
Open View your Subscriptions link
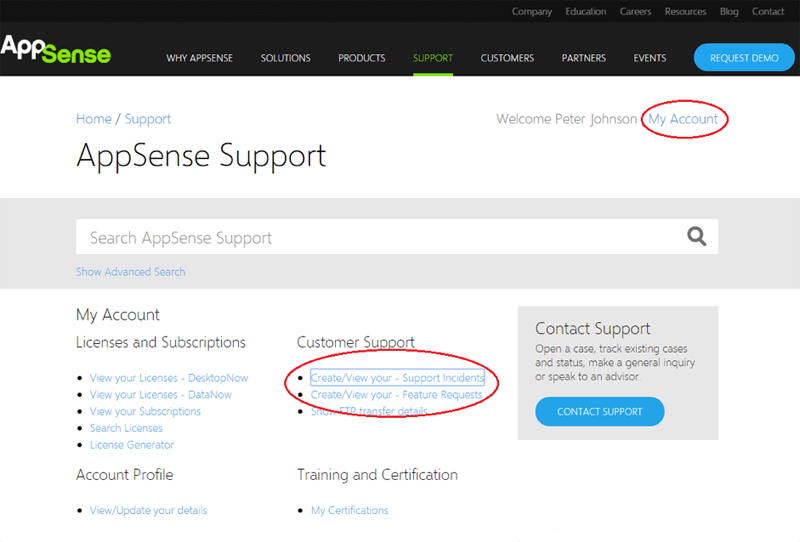145,411
